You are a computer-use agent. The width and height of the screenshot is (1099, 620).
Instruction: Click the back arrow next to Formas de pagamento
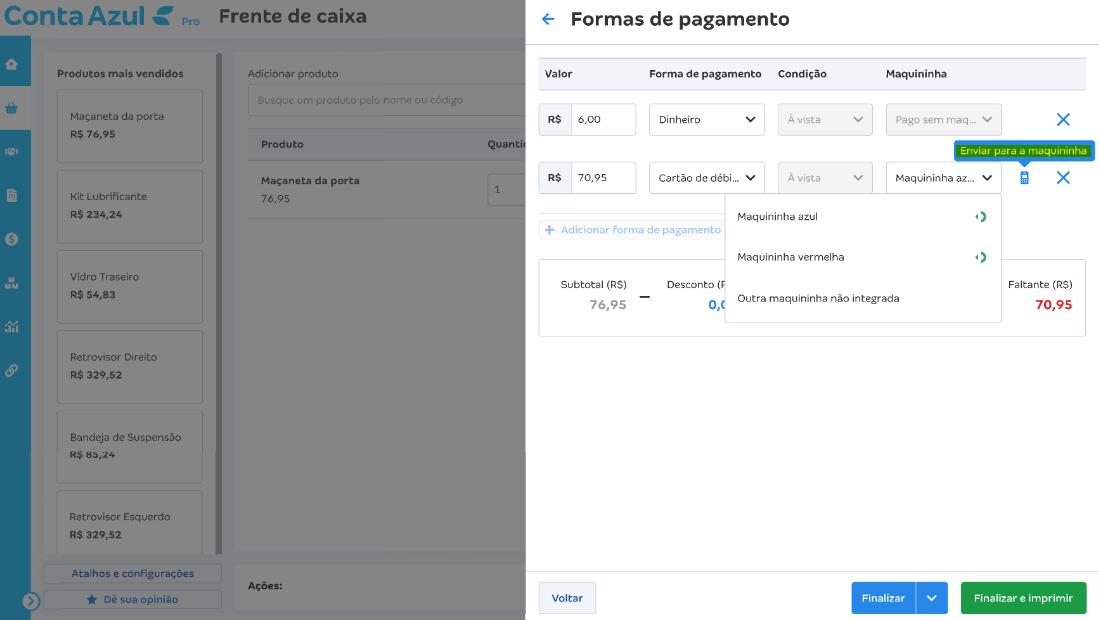pos(548,19)
